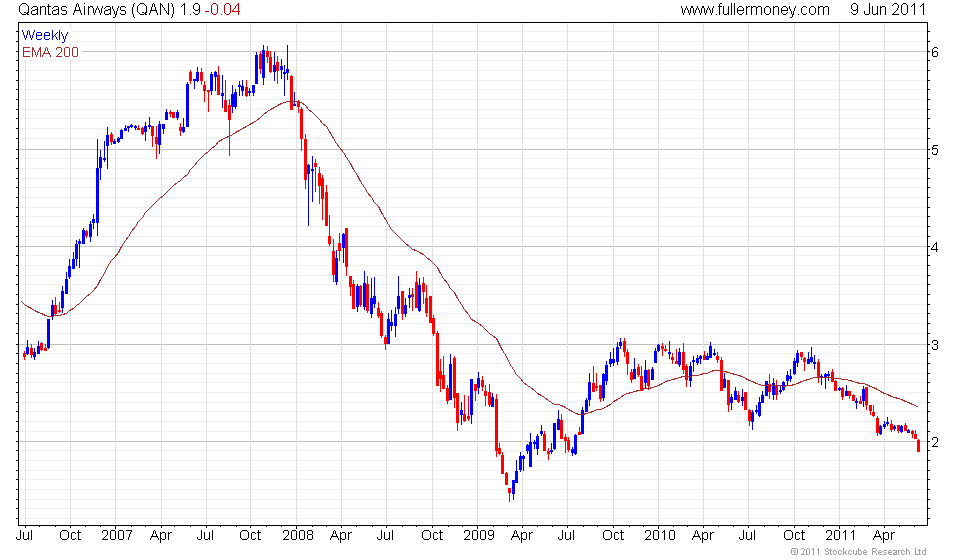Viewport: 980px width, 560px height.
Task: Click the '5' price axis label
Action: point(935,150)
